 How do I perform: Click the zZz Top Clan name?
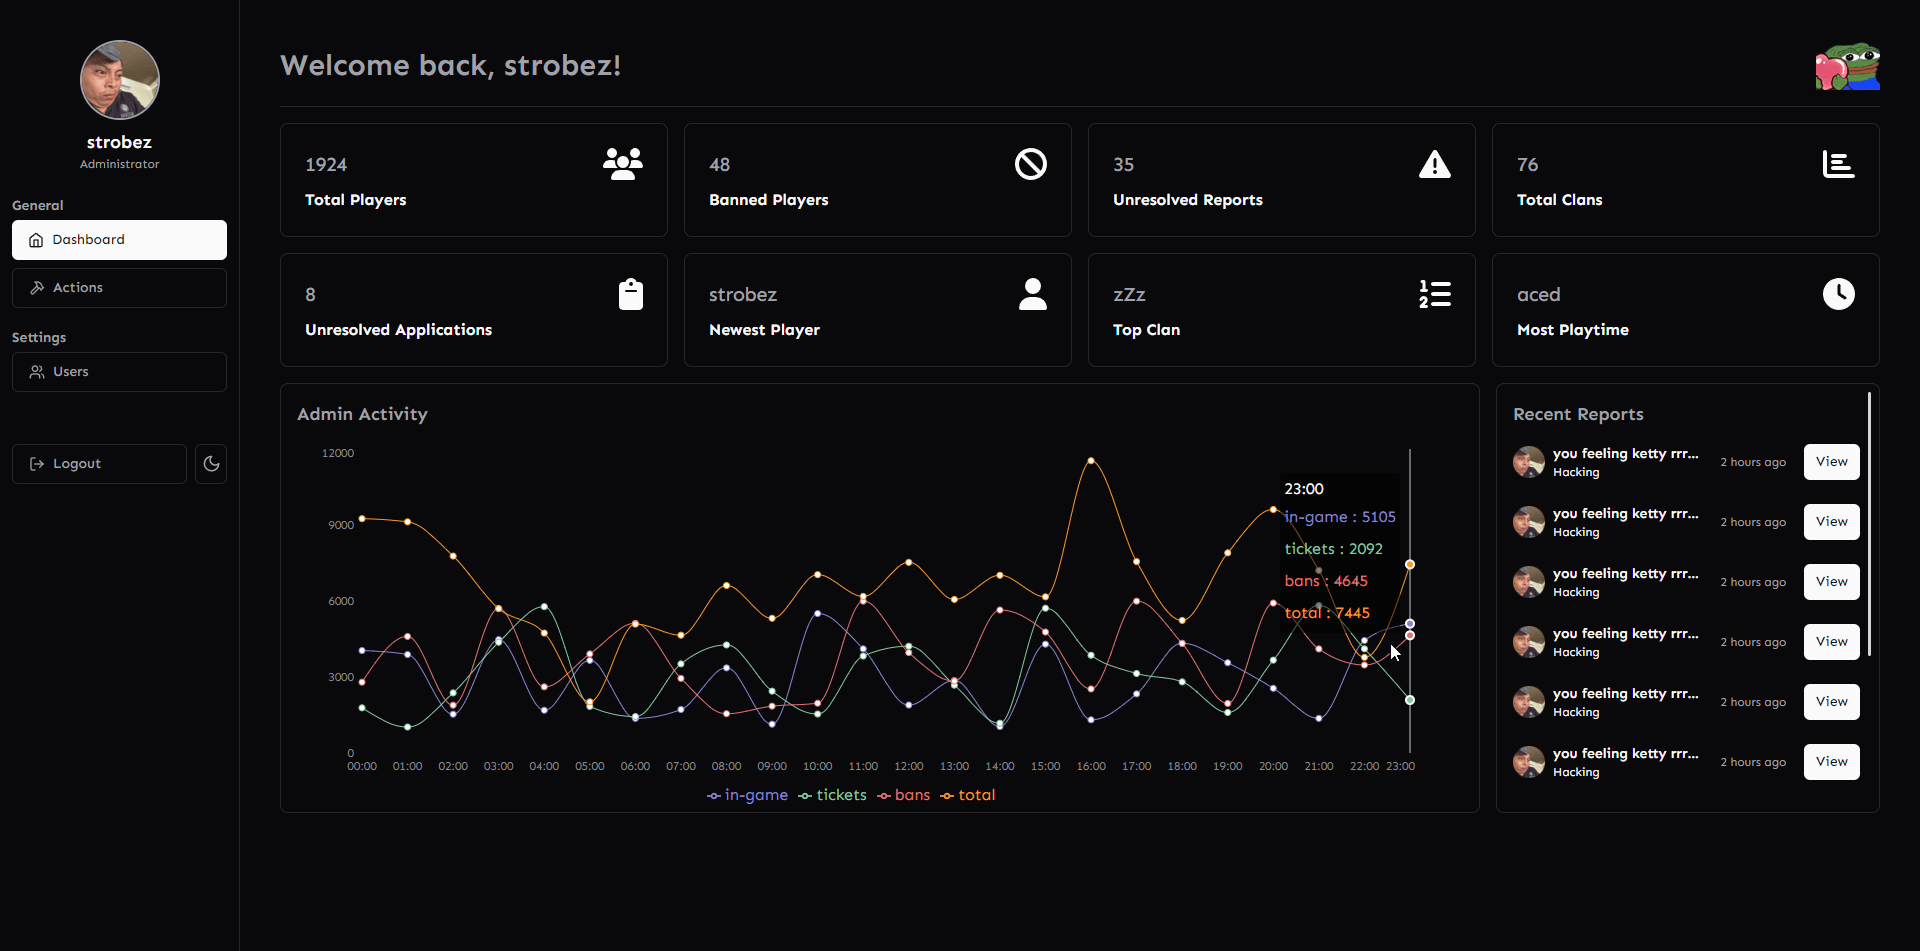[1129, 295]
